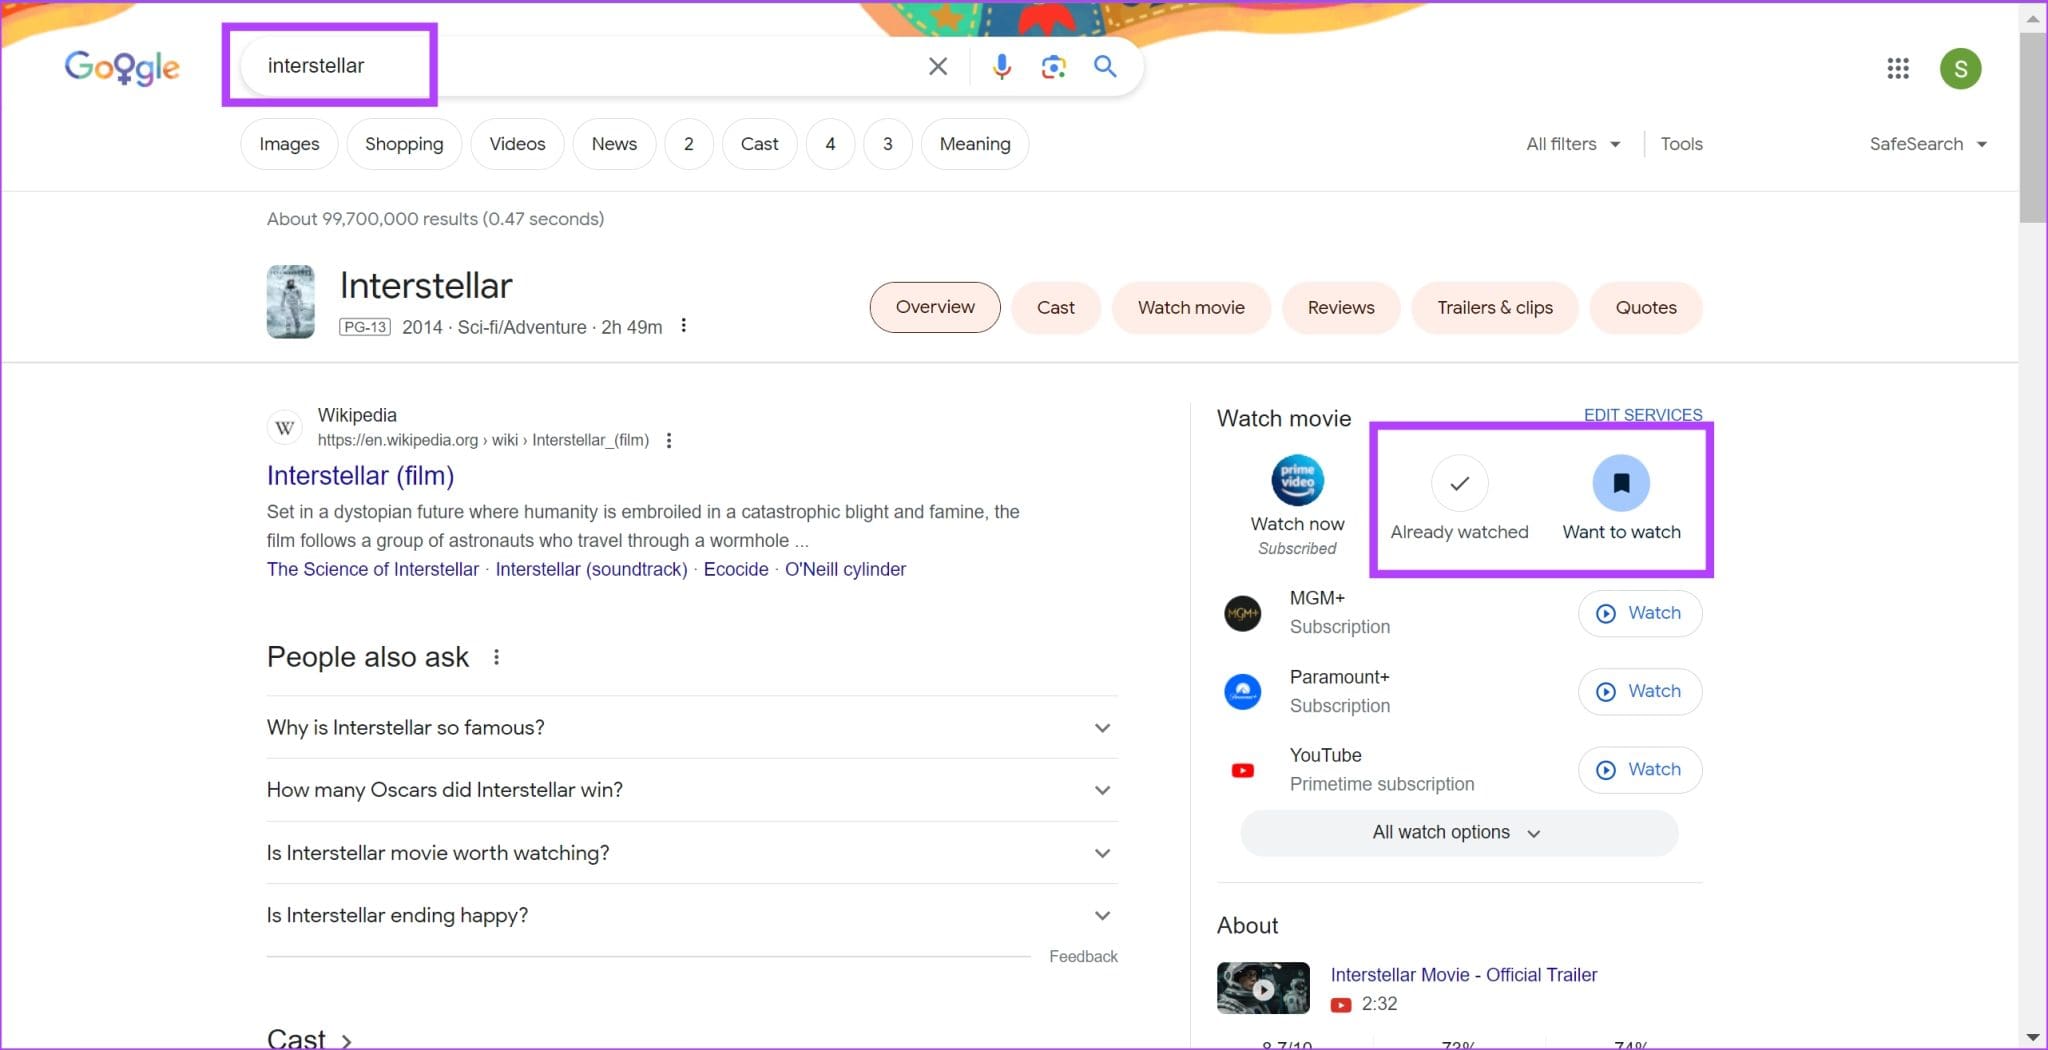Play the official Interstellar trailer thumbnail
2048x1050 pixels.
pos(1263,988)
